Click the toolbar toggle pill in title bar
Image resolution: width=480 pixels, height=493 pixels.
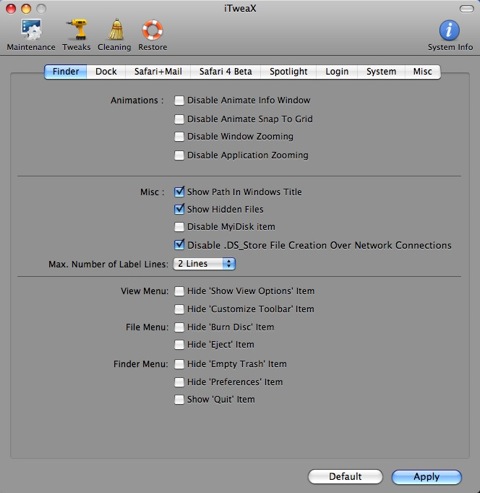pos(467,9)
